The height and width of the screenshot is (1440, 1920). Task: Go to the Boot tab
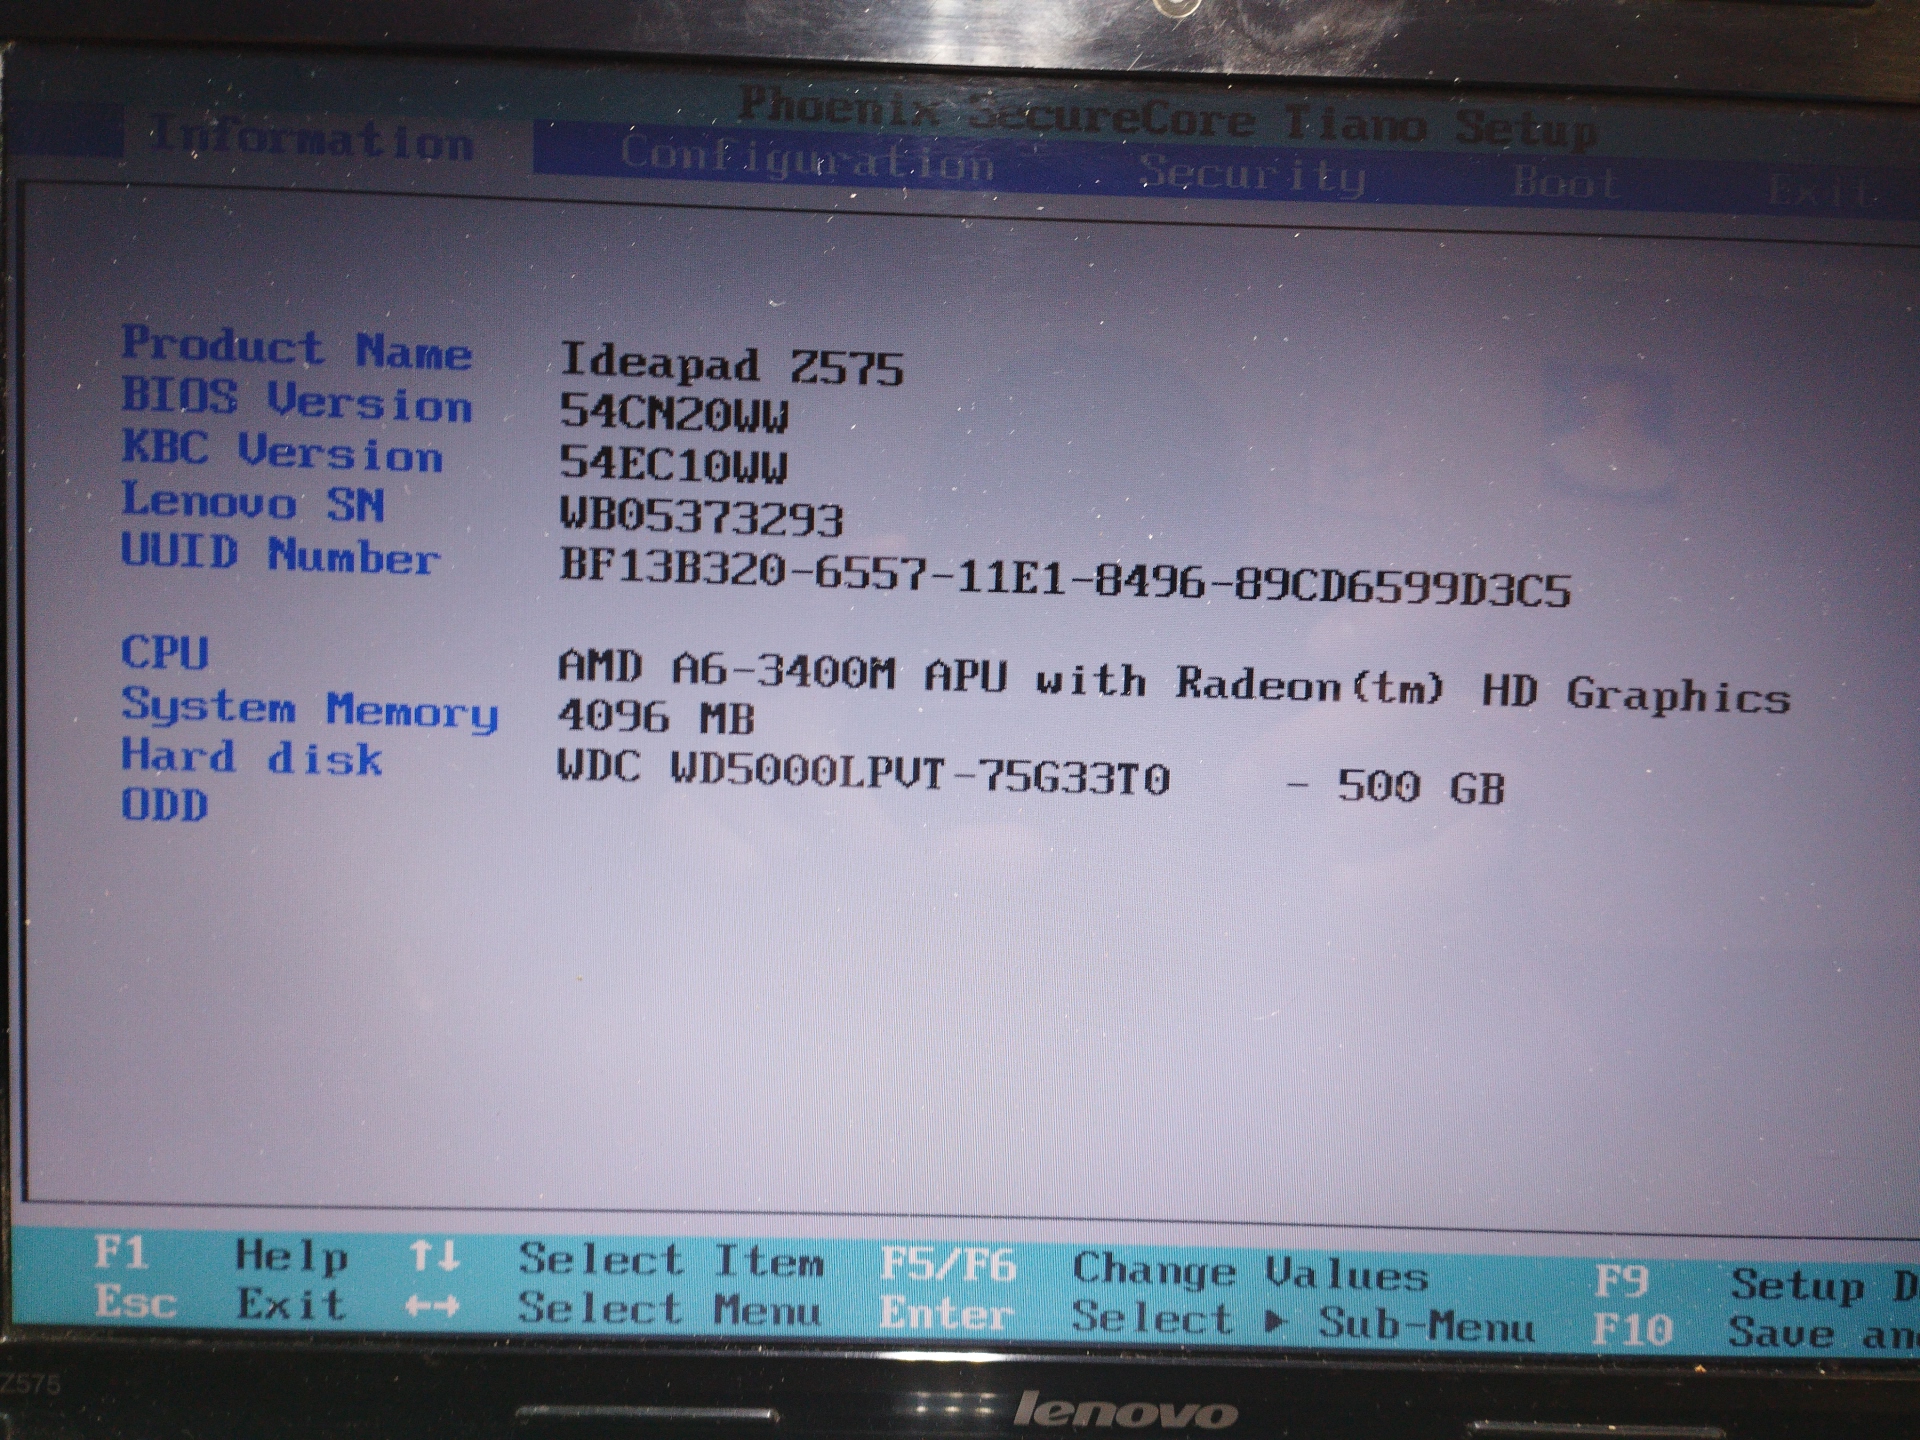pyautogui.click(x=1565, y=183)
